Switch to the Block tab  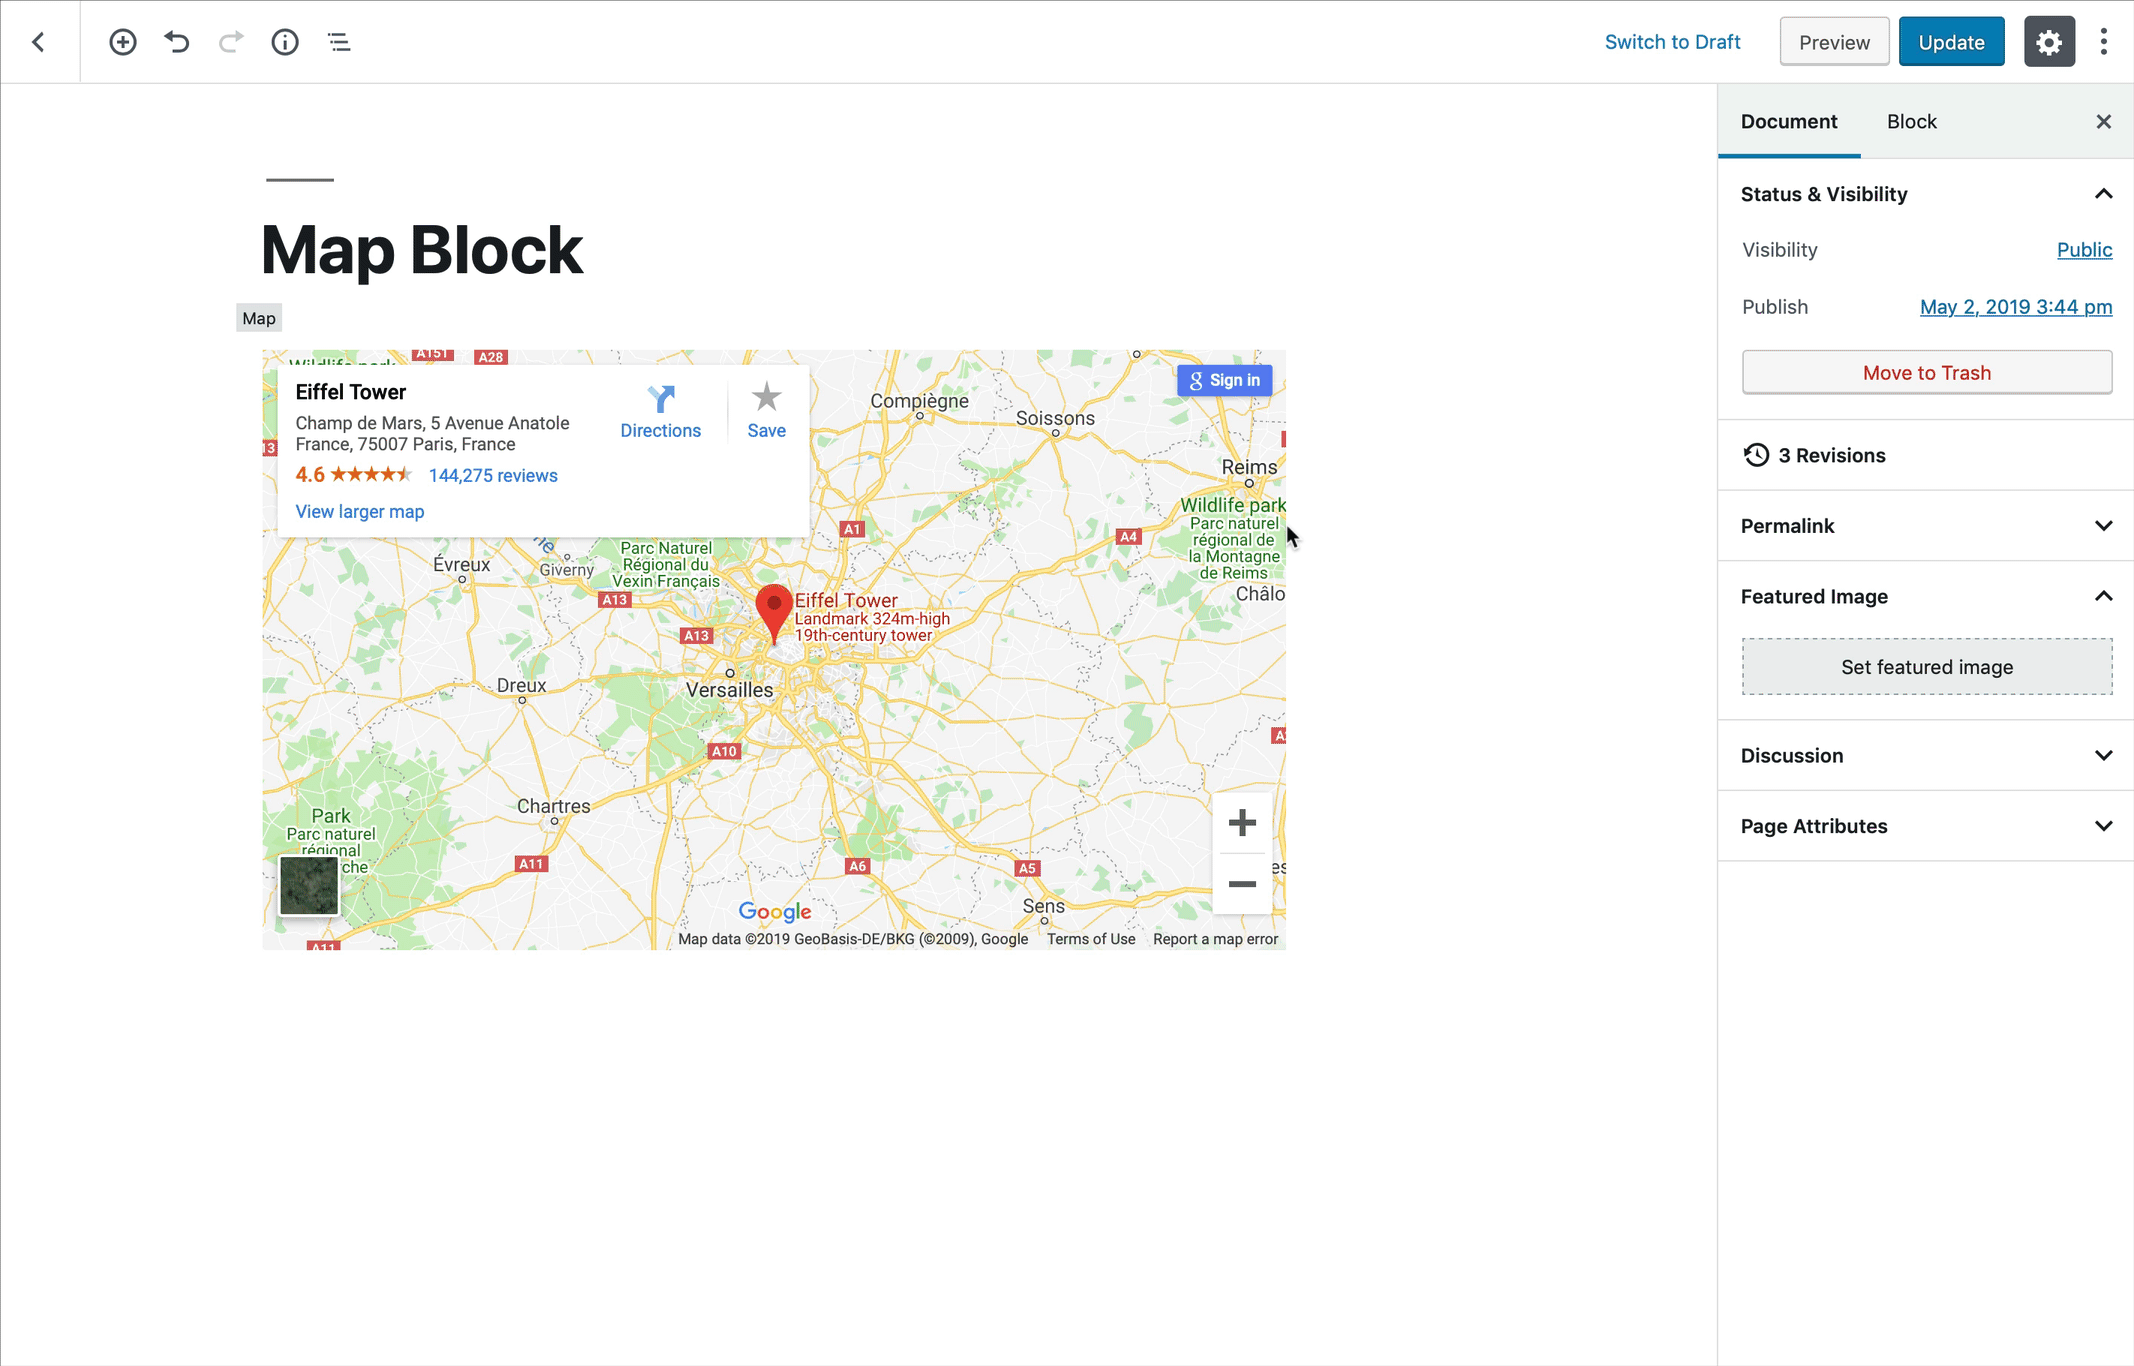[x=1911, y=122]
